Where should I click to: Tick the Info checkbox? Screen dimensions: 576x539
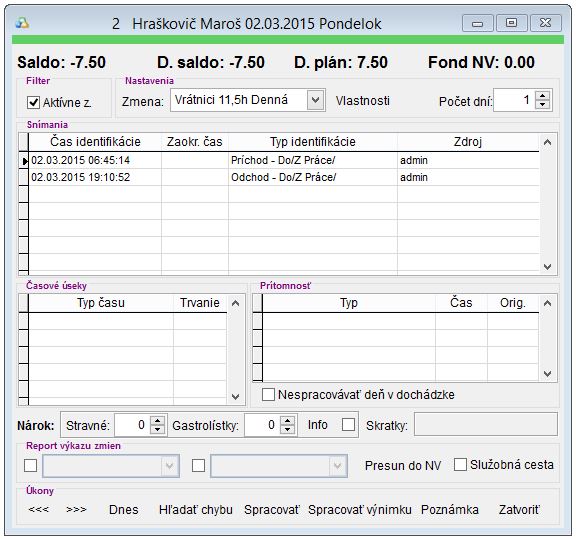click(x=348, y=425)
